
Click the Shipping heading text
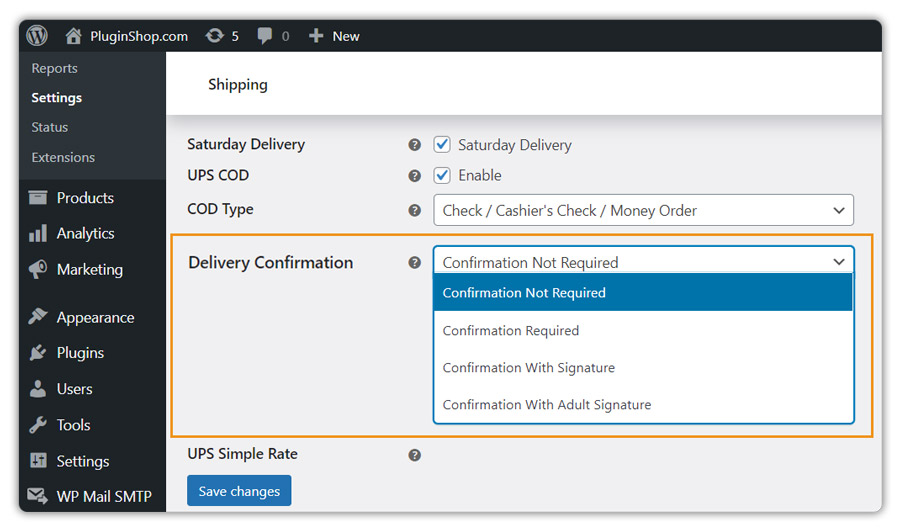click(x=238, y=84)
